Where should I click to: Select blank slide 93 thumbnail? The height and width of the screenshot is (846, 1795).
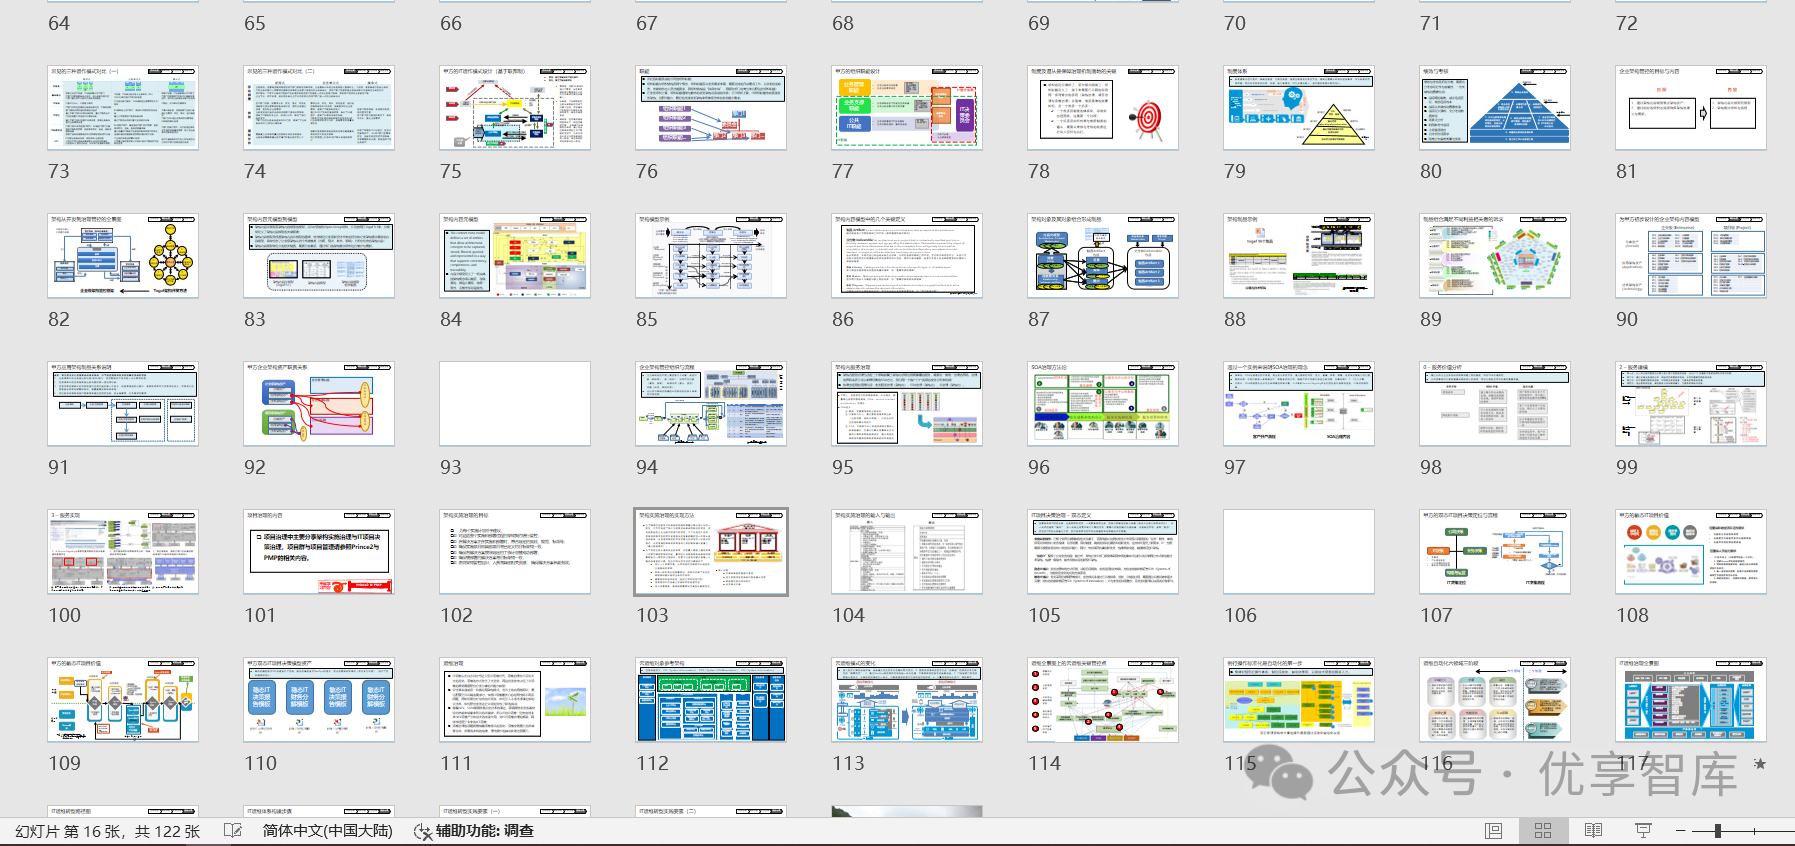tap(515, 404)
